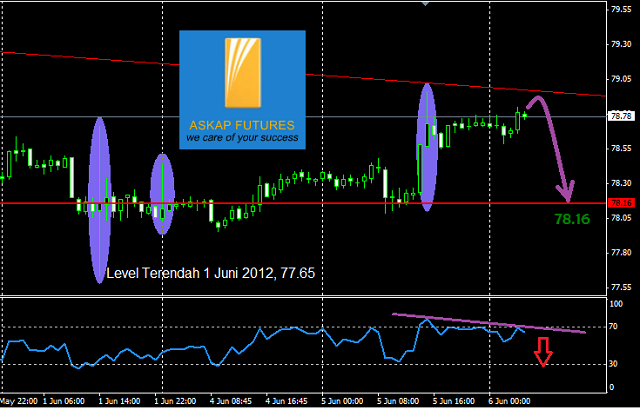Click the red 78.16 price axis label
Image resolution: width=640 pixels, height=410 pixels.
pyautogui.click(x=621, y=203)
